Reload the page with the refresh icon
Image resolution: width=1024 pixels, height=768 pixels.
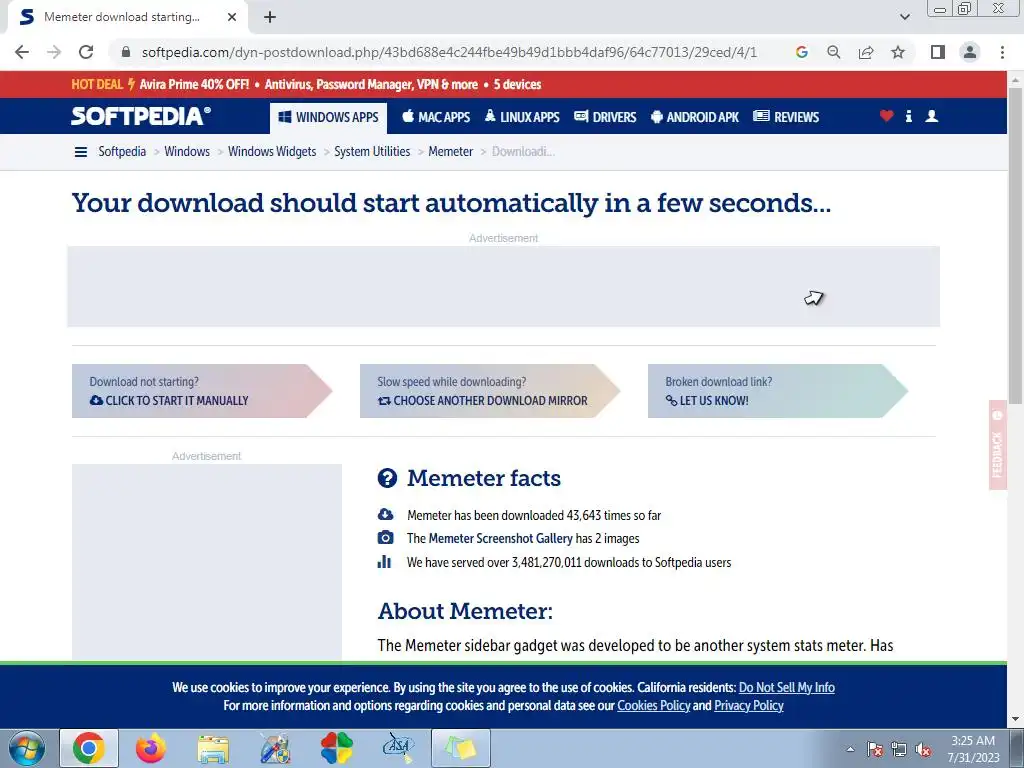pos(86,52)
